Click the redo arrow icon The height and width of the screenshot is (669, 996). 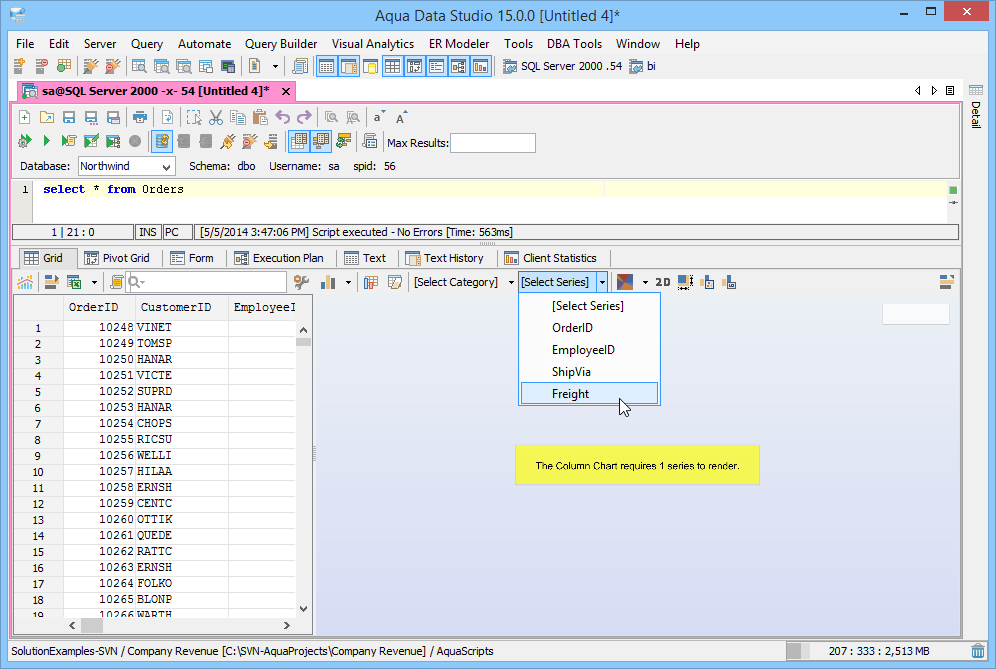tap(304, 117)
